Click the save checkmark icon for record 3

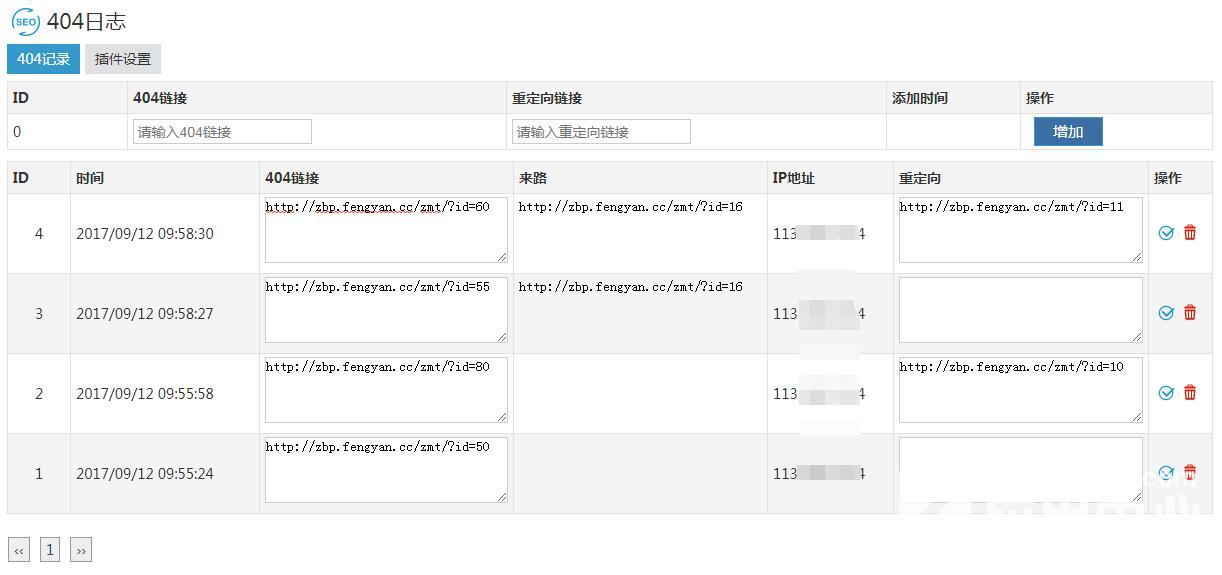[1166, 313]
